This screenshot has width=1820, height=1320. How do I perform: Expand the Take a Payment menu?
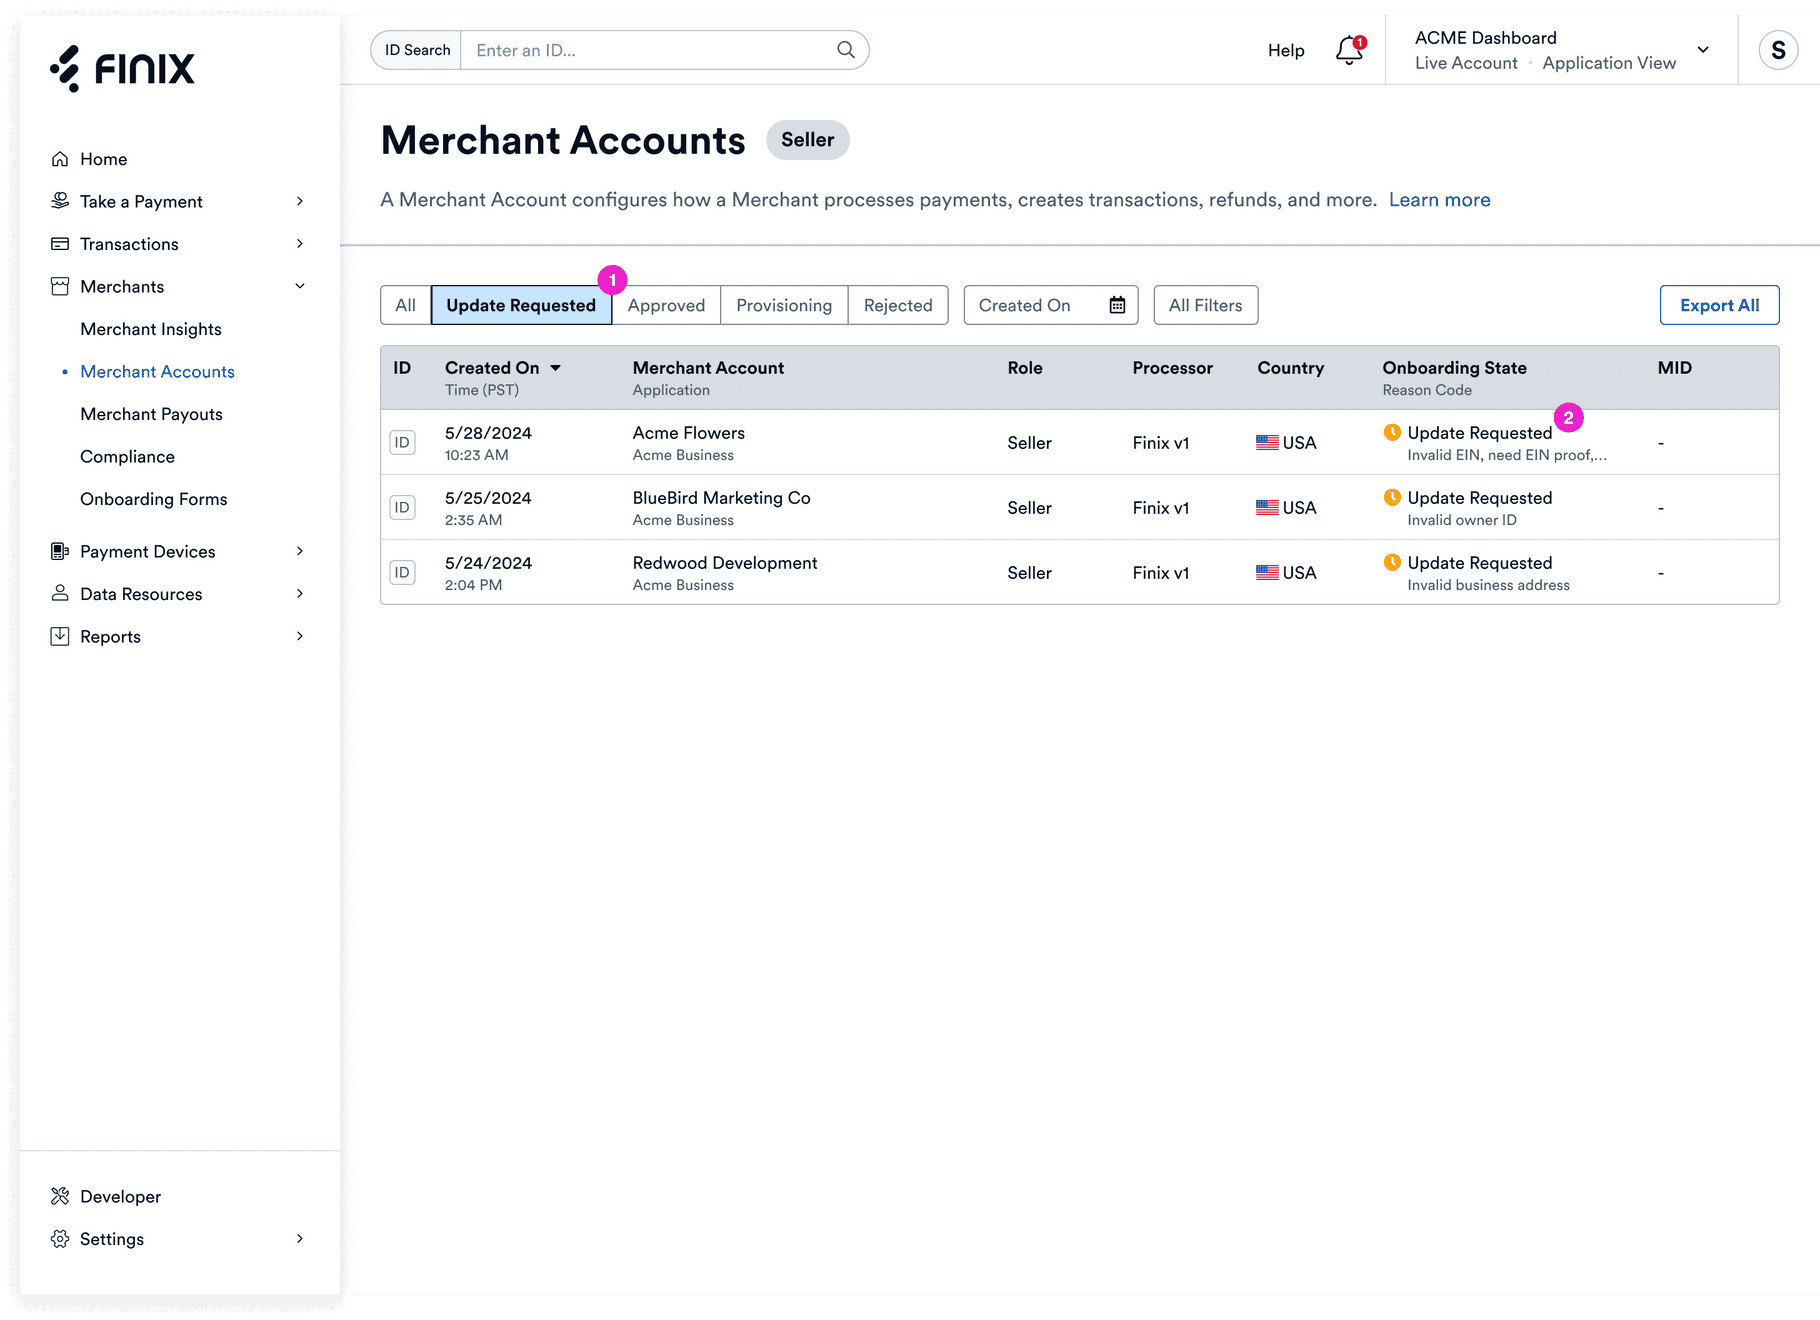[299, 201]
